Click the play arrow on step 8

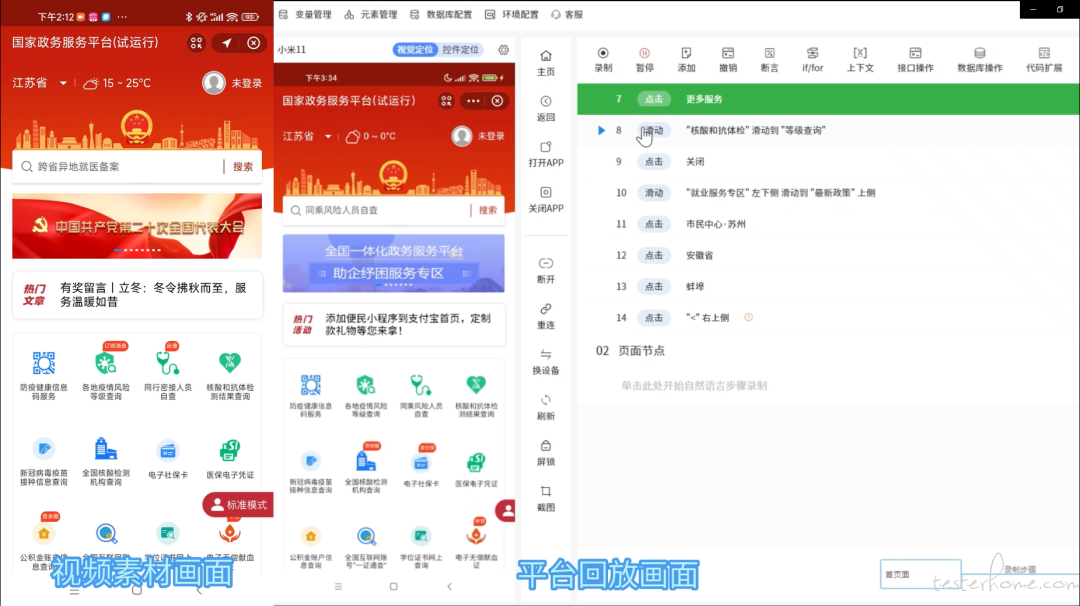pyautogui.click(x=601, y=130)
